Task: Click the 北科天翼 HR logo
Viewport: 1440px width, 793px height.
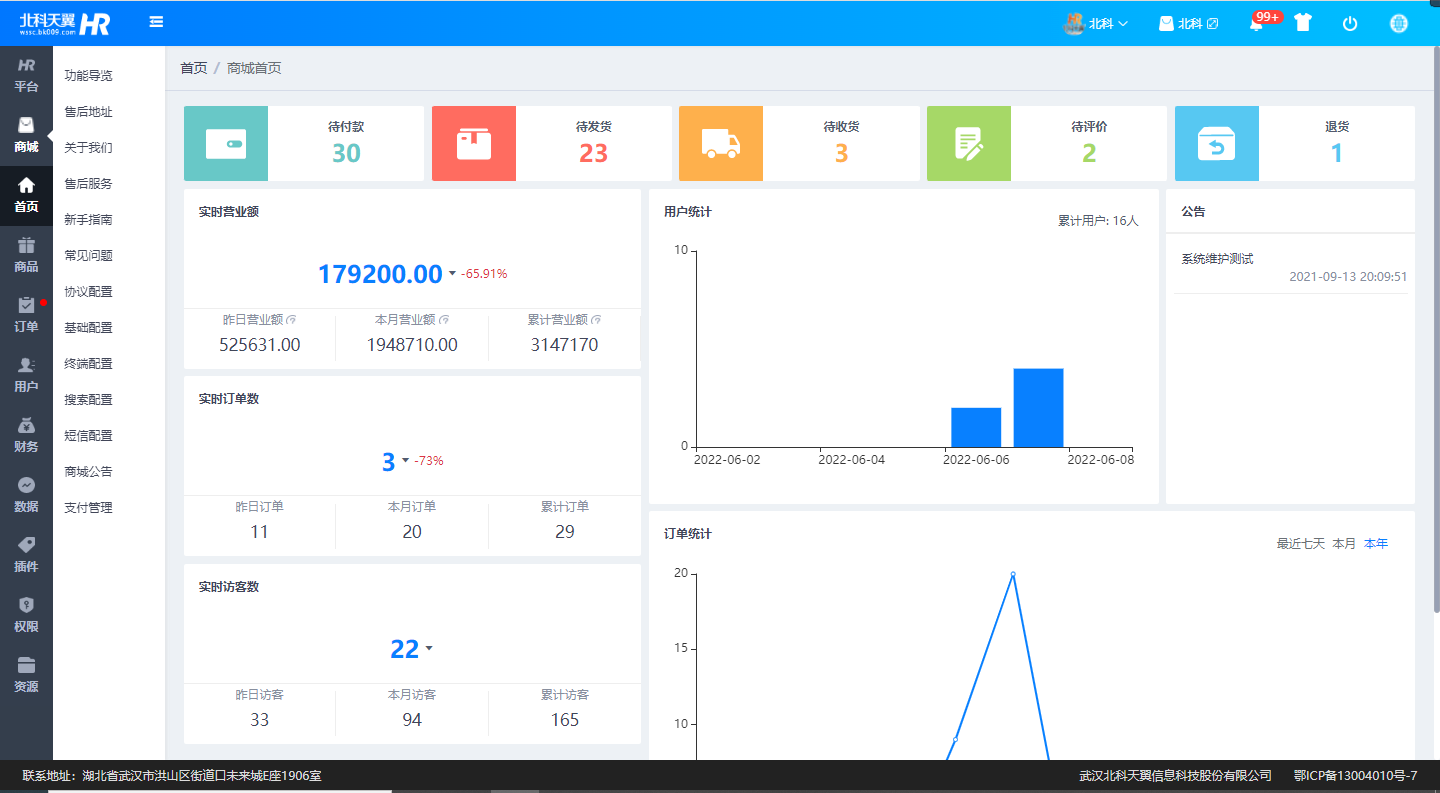Action: pyautogui.click(x=65, y=23)
